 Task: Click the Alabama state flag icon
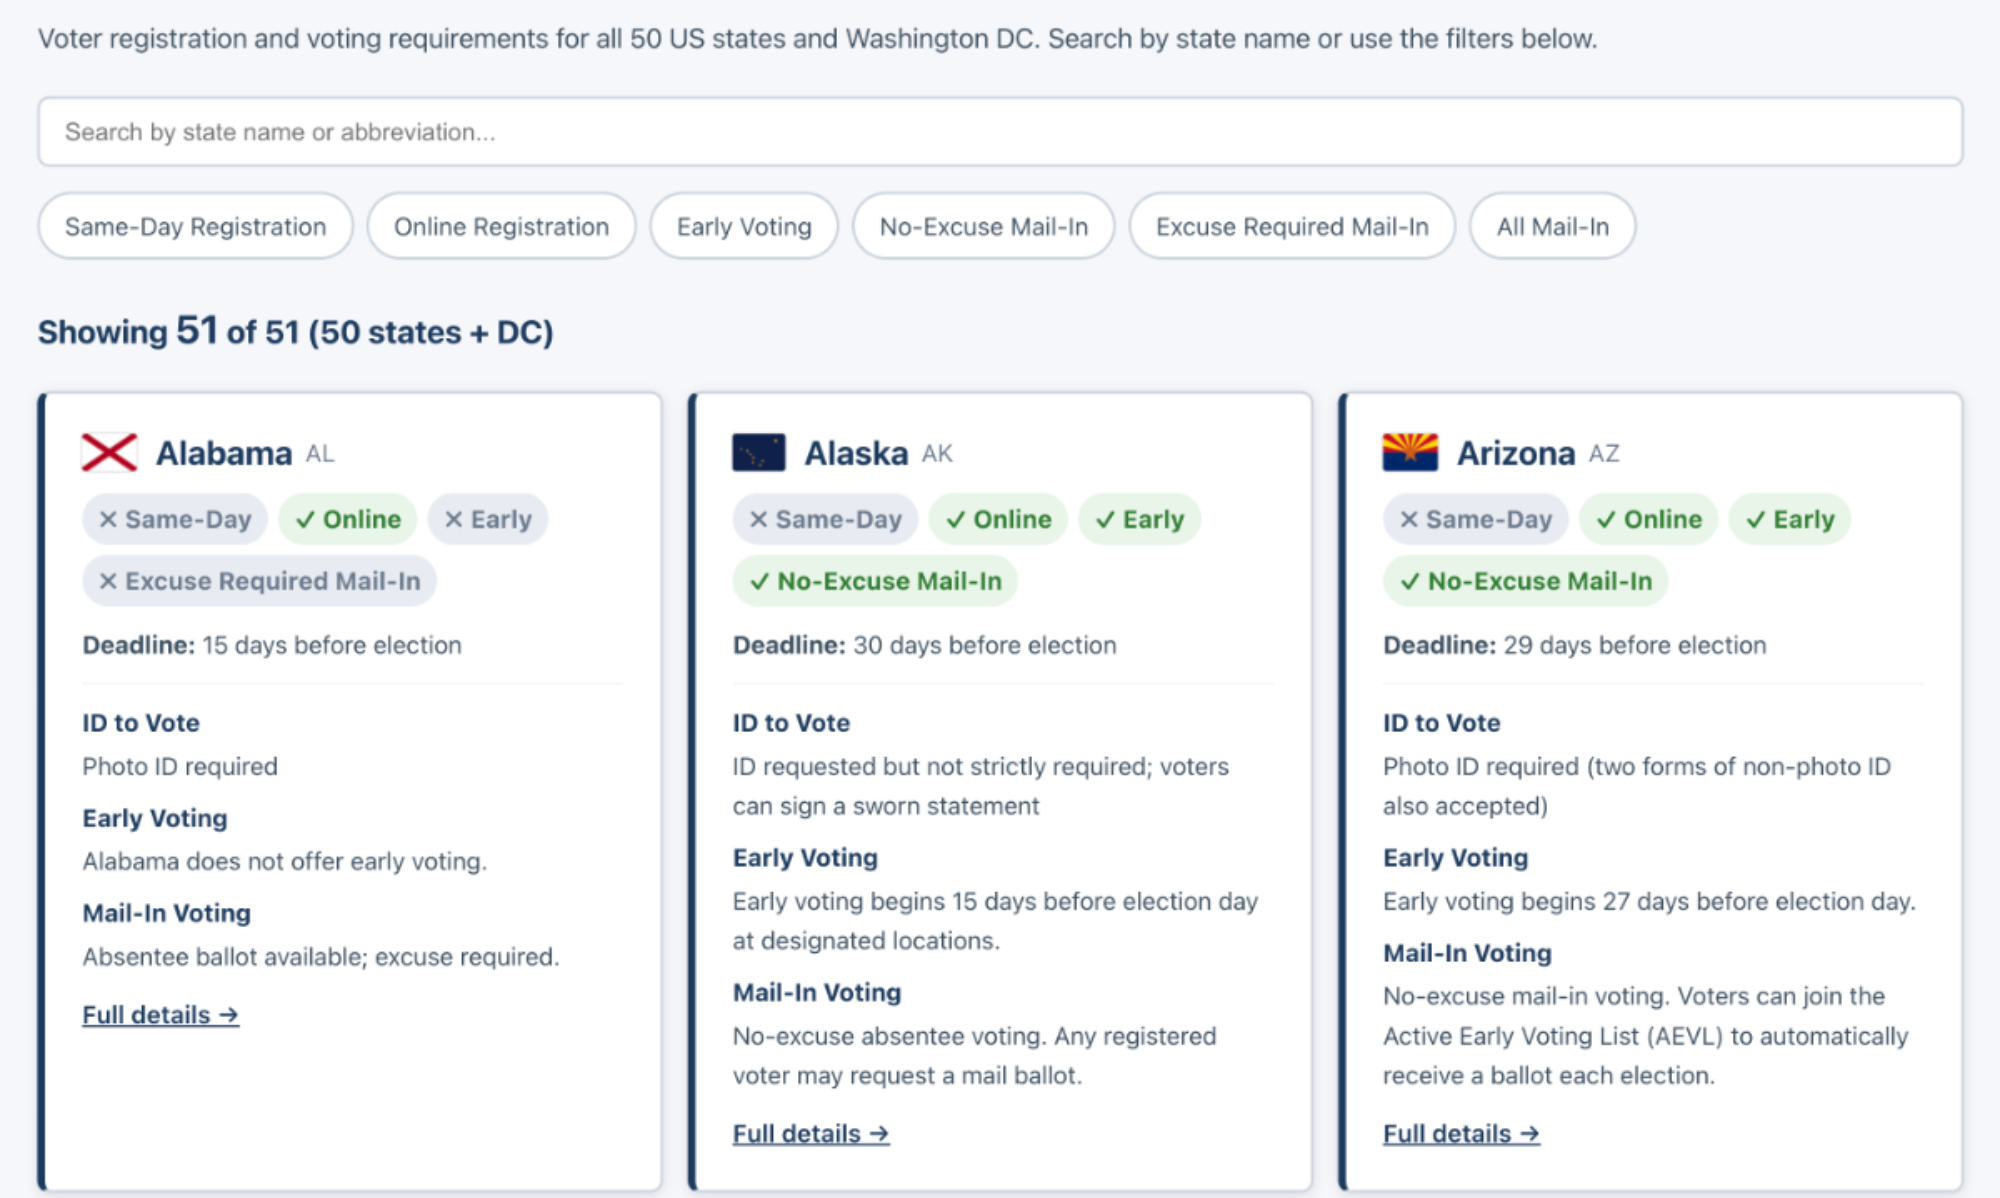click(x=109, y=453)
